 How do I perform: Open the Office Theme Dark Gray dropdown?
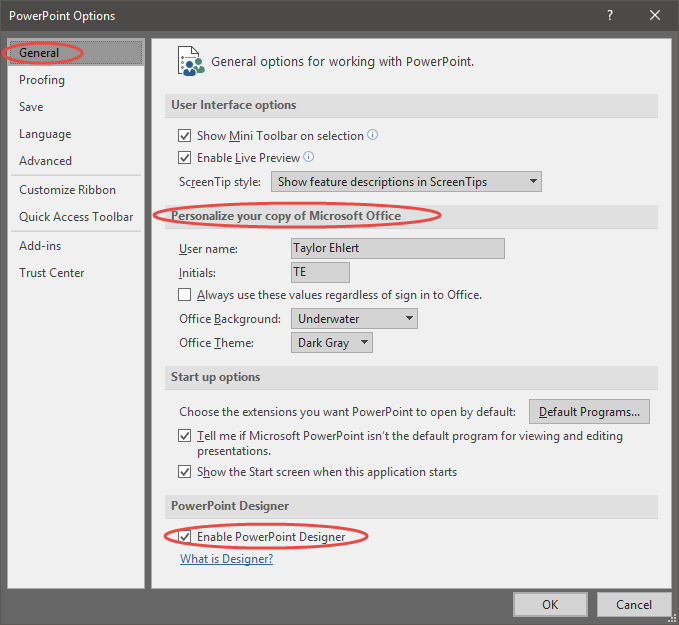(x=332, y=343)
